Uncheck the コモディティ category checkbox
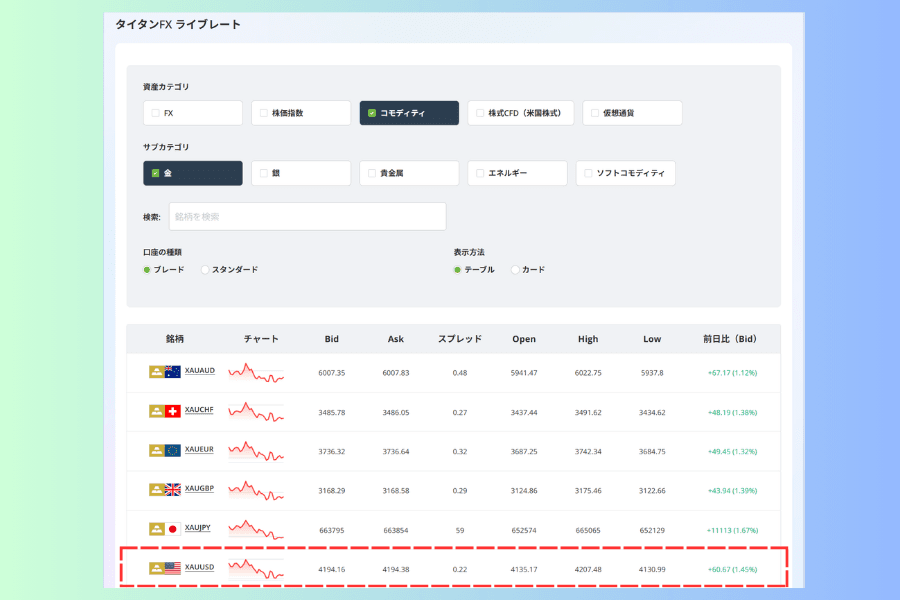The width and height of the screenshot is (900, 600). [372, 113]
